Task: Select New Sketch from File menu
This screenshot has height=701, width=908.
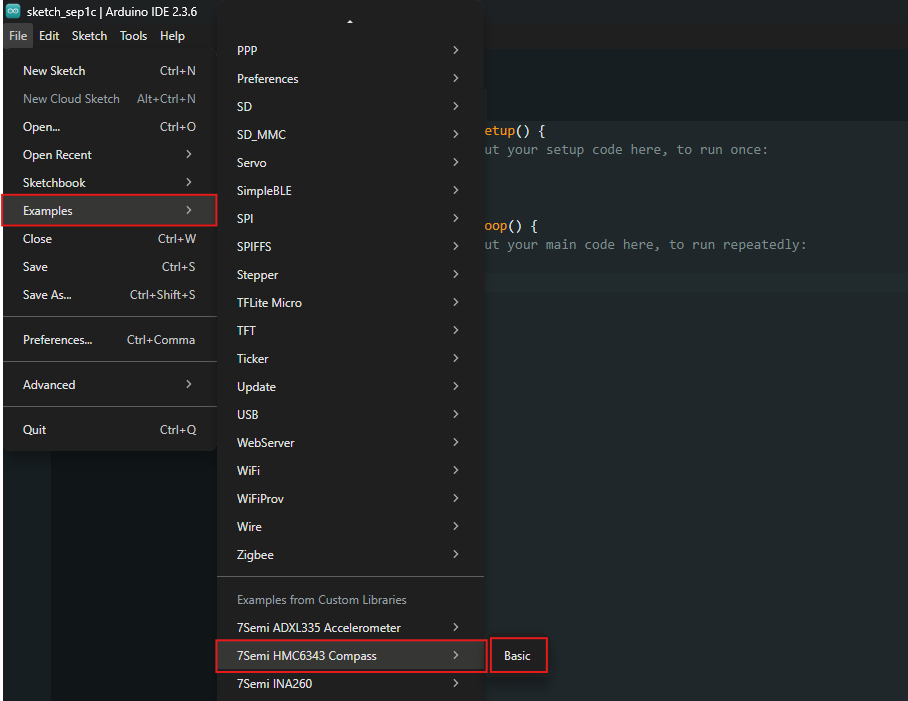Action: pyautogui.click(x=109, y=71)
